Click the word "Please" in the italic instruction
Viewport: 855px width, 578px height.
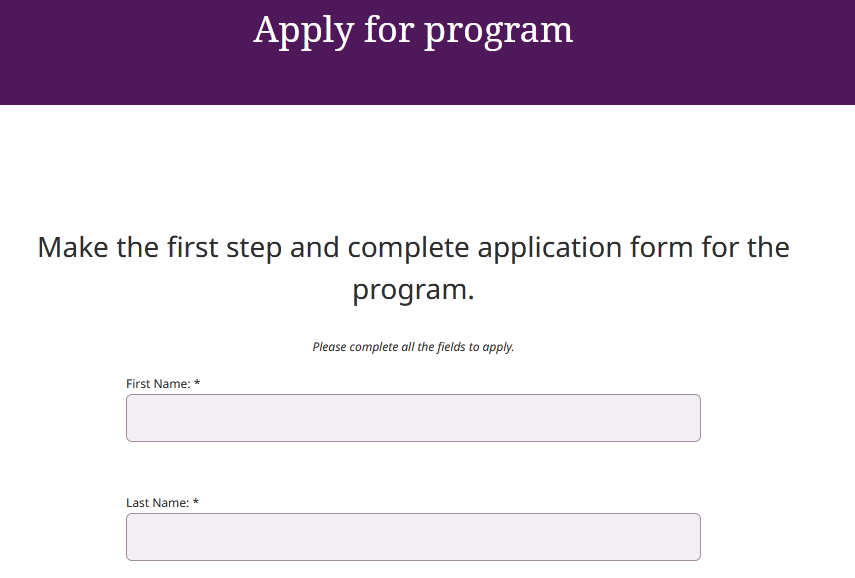click(x=329, y=347)
